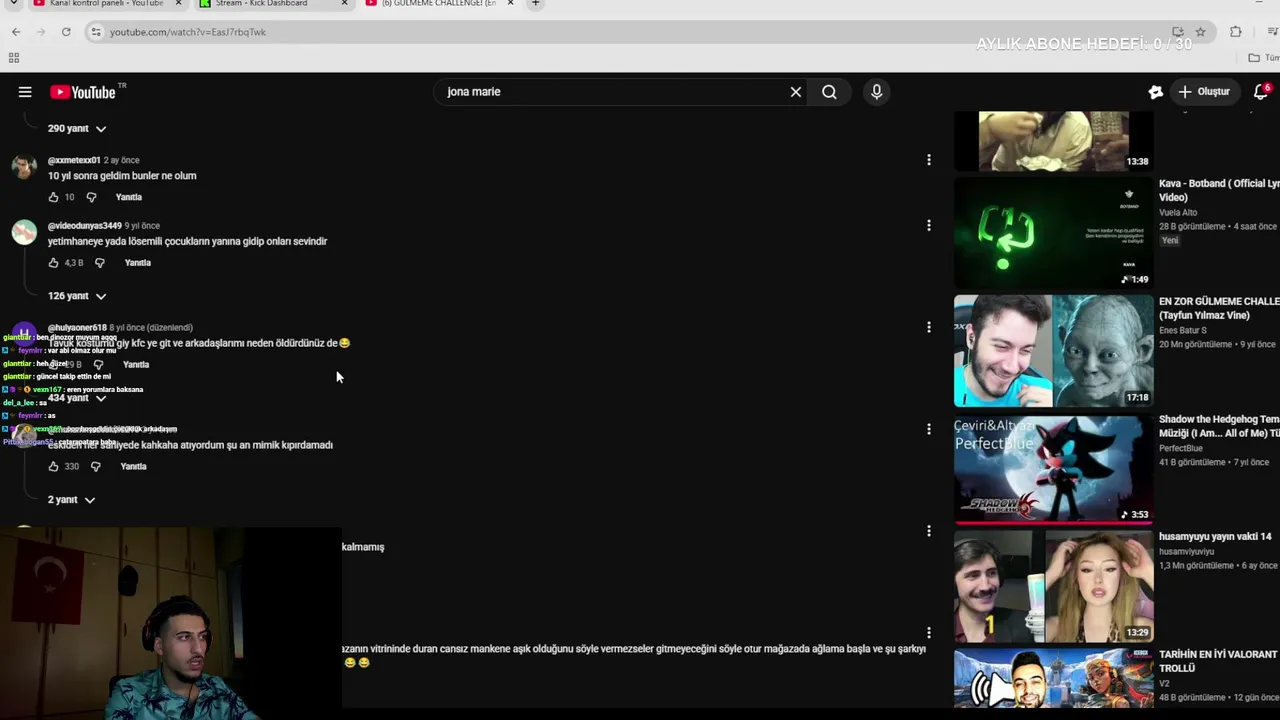Click the YouTube search magnifier button
Screen dimensions: 1280x720
[829, 92]
